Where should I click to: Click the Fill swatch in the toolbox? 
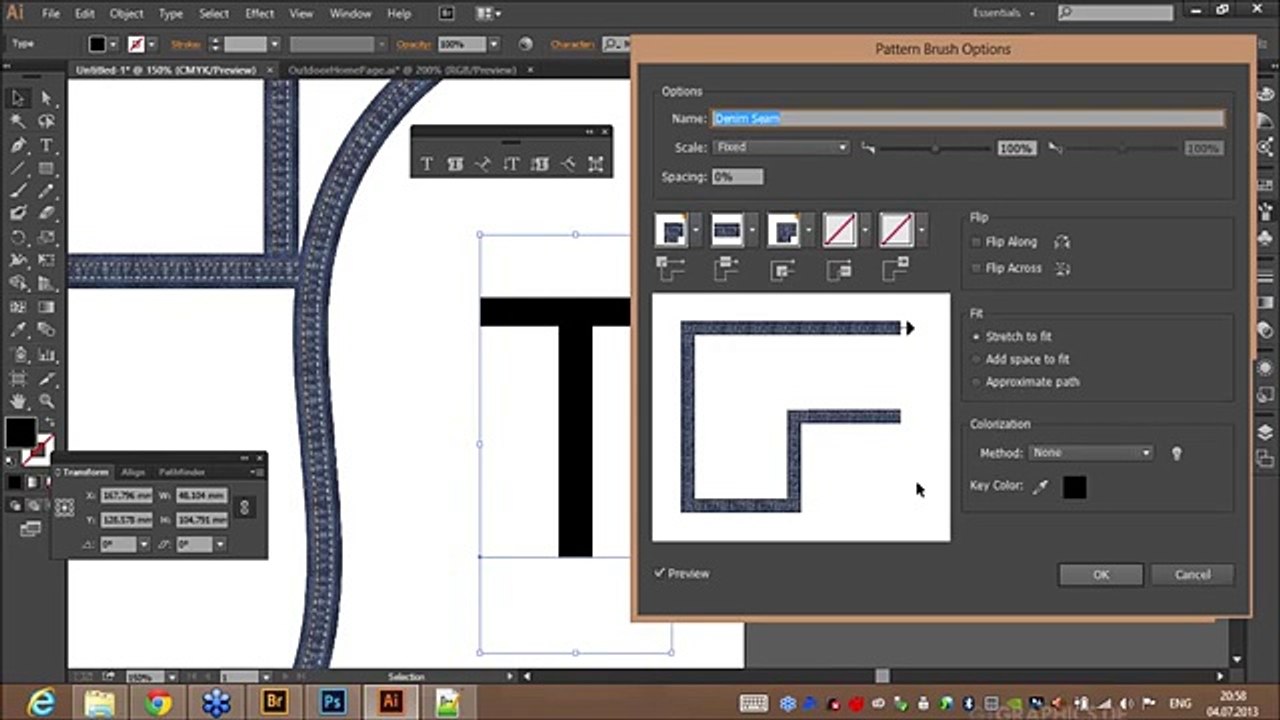[x=20, y=433]
